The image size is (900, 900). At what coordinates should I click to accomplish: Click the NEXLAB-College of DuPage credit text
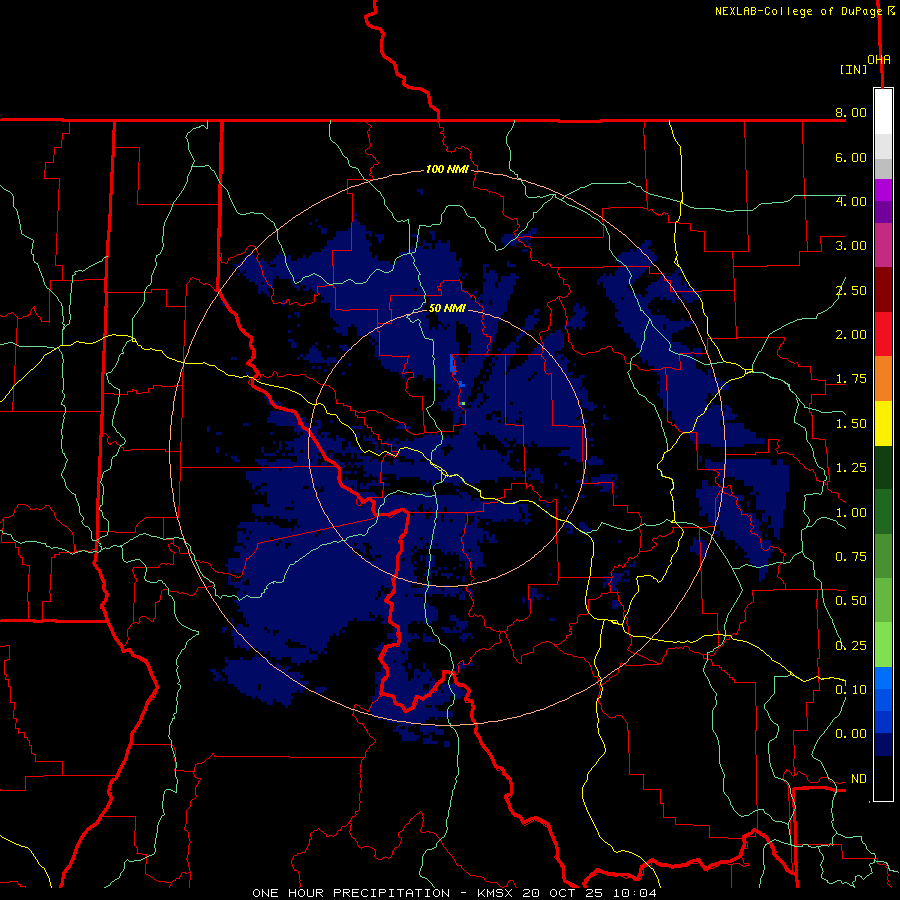click(798, 11)
